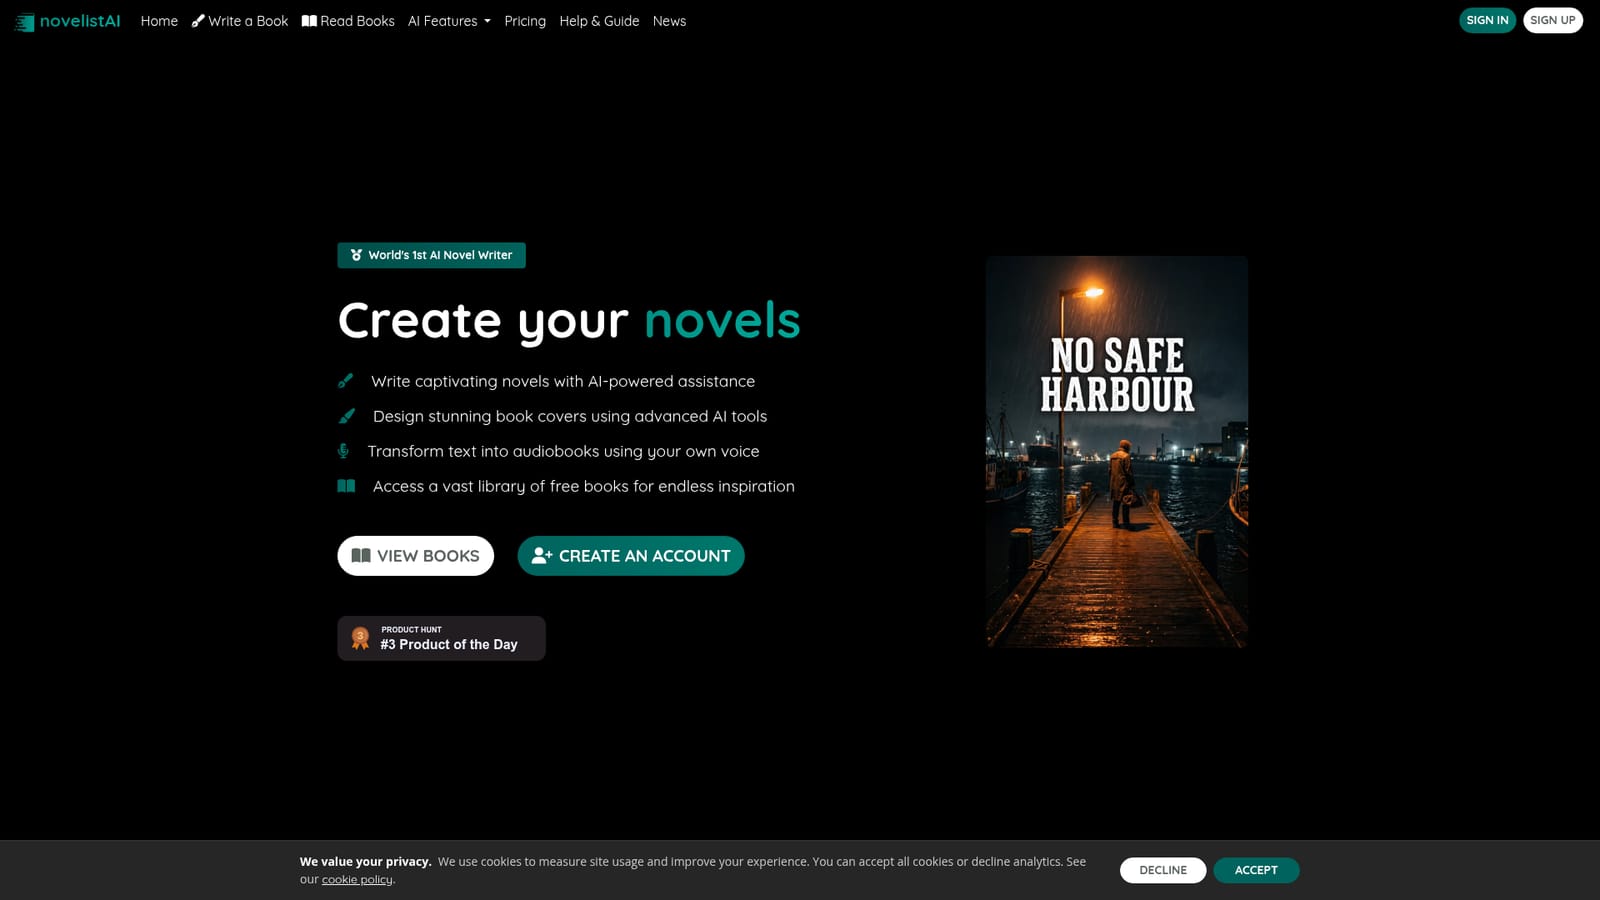
Task: Open VIEW BOOKS
Action: click(x=415, y=556)
